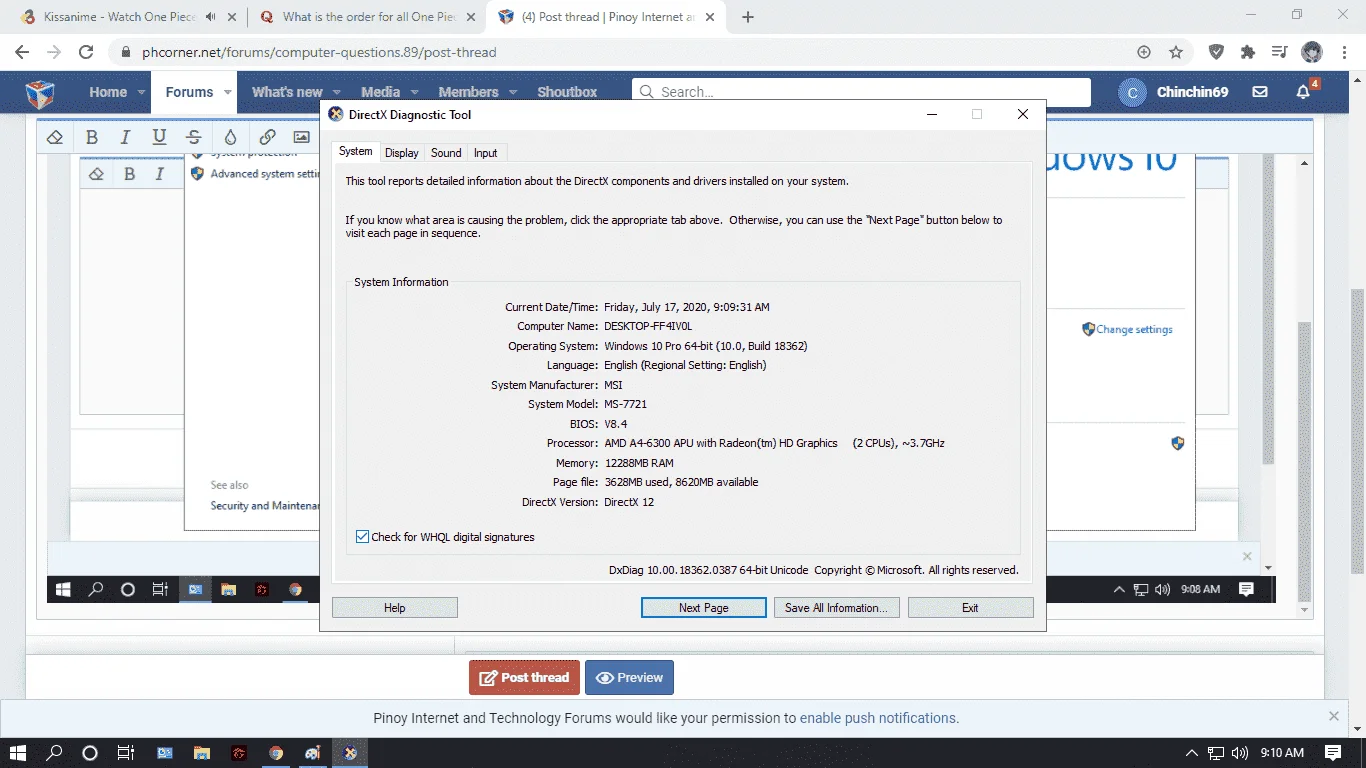
Task: Click the DirectX Diagnostic Tool taskbar icon
Action: [x=350, y=753]
